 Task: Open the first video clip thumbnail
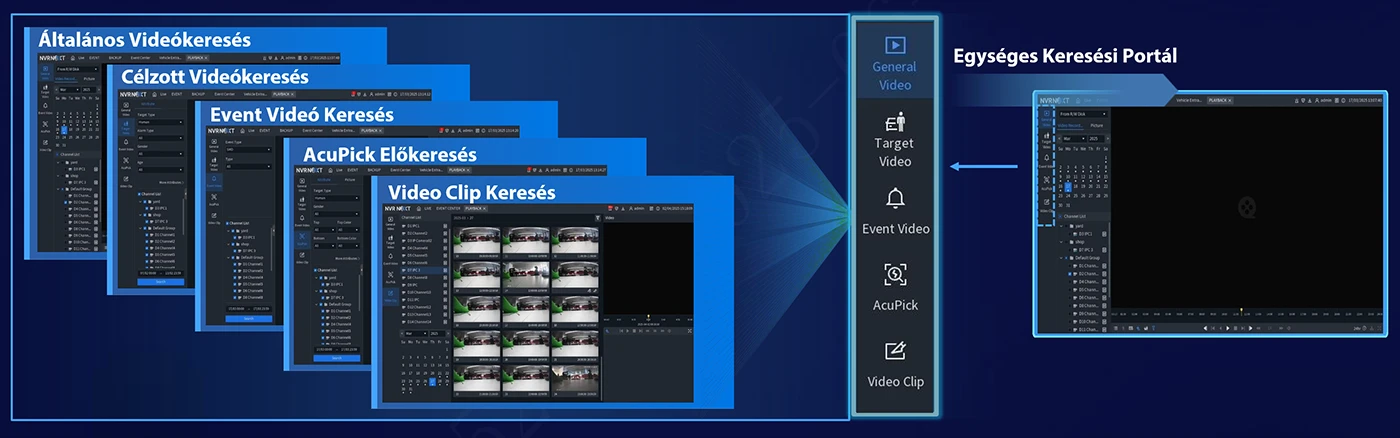click(x=475, y=242)
